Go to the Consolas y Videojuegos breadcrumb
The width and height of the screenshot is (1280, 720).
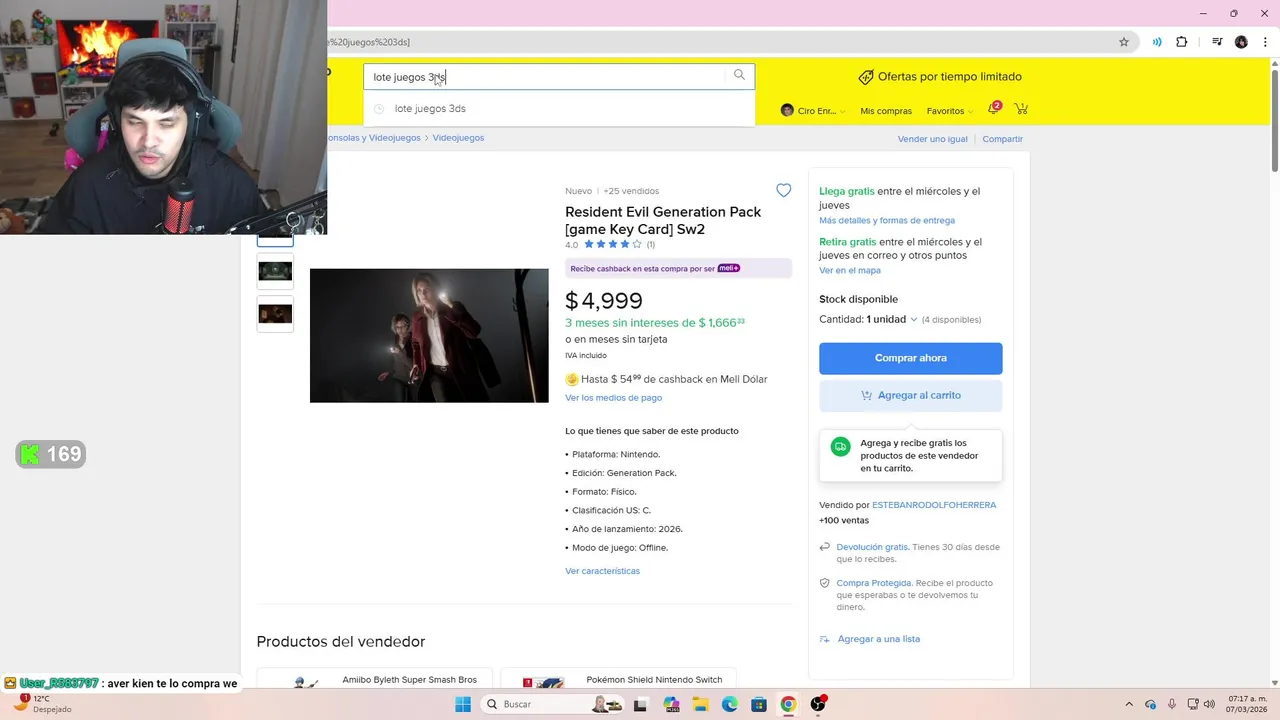[x=375, y=138]
